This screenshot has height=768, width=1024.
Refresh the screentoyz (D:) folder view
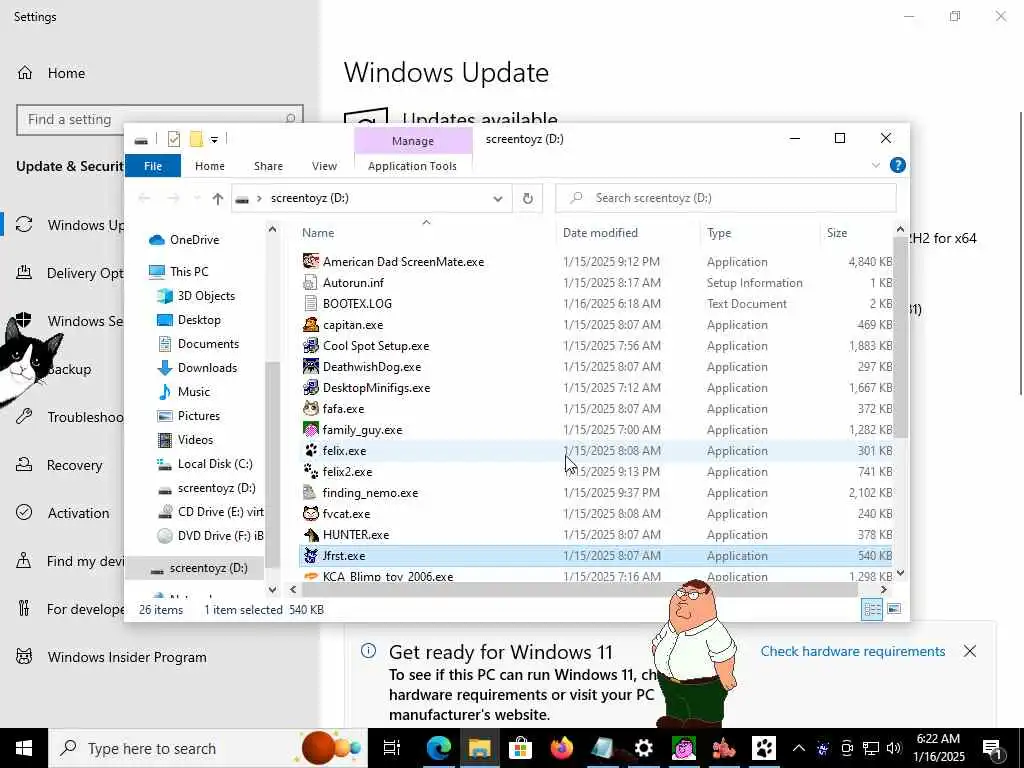point(528,198)
